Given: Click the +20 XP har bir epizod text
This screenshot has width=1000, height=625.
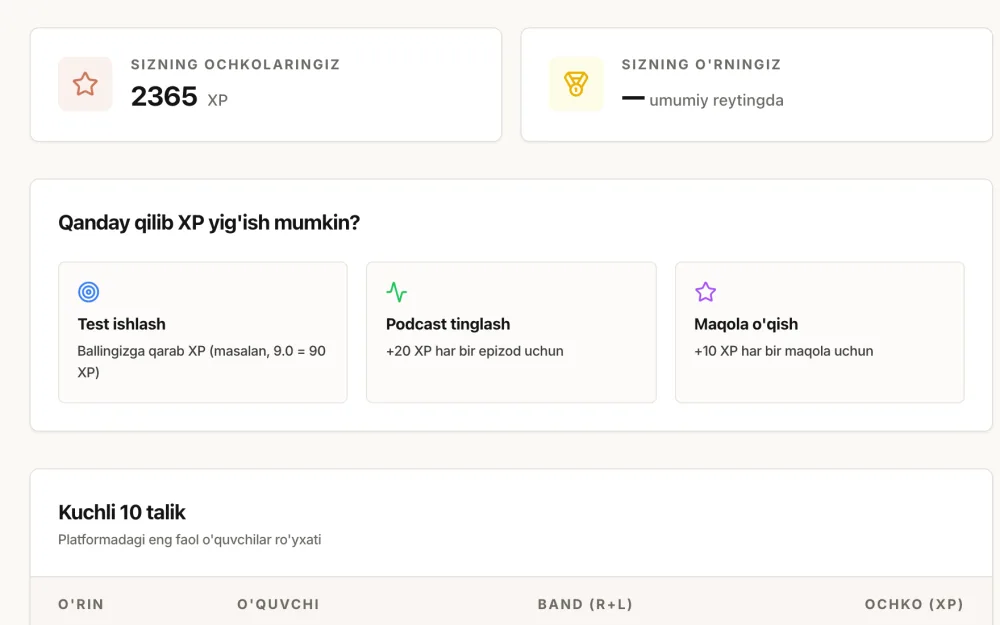Looking at the screenshot, I should coord(474,351).
